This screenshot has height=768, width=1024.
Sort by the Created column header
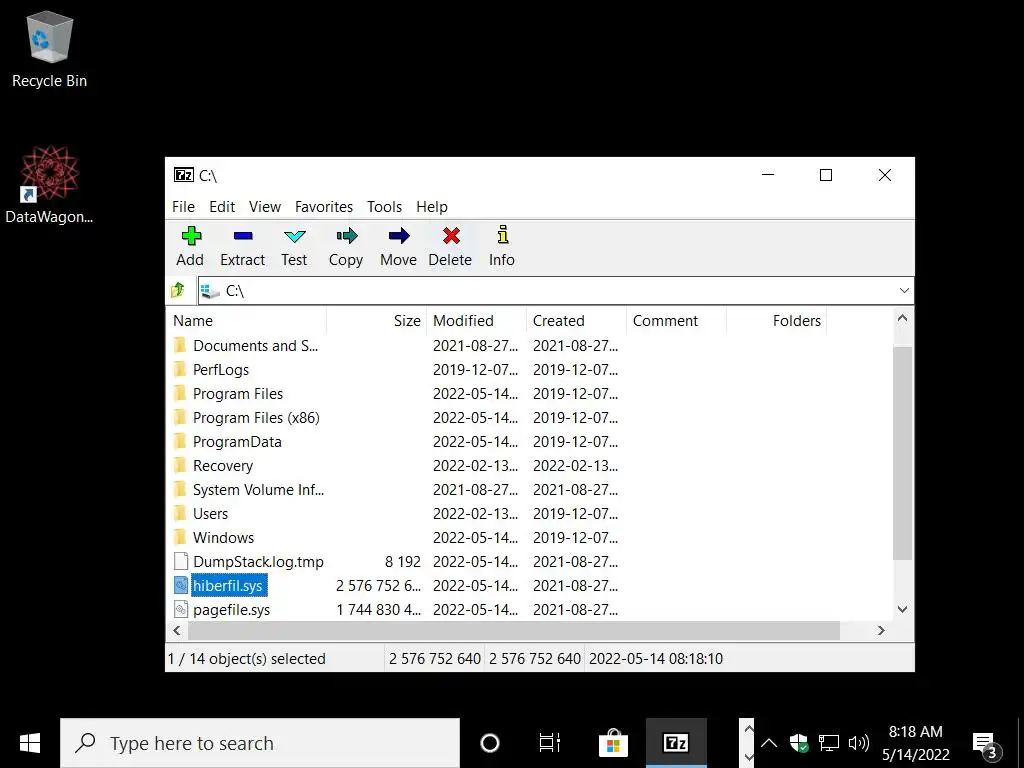(577, 321)
